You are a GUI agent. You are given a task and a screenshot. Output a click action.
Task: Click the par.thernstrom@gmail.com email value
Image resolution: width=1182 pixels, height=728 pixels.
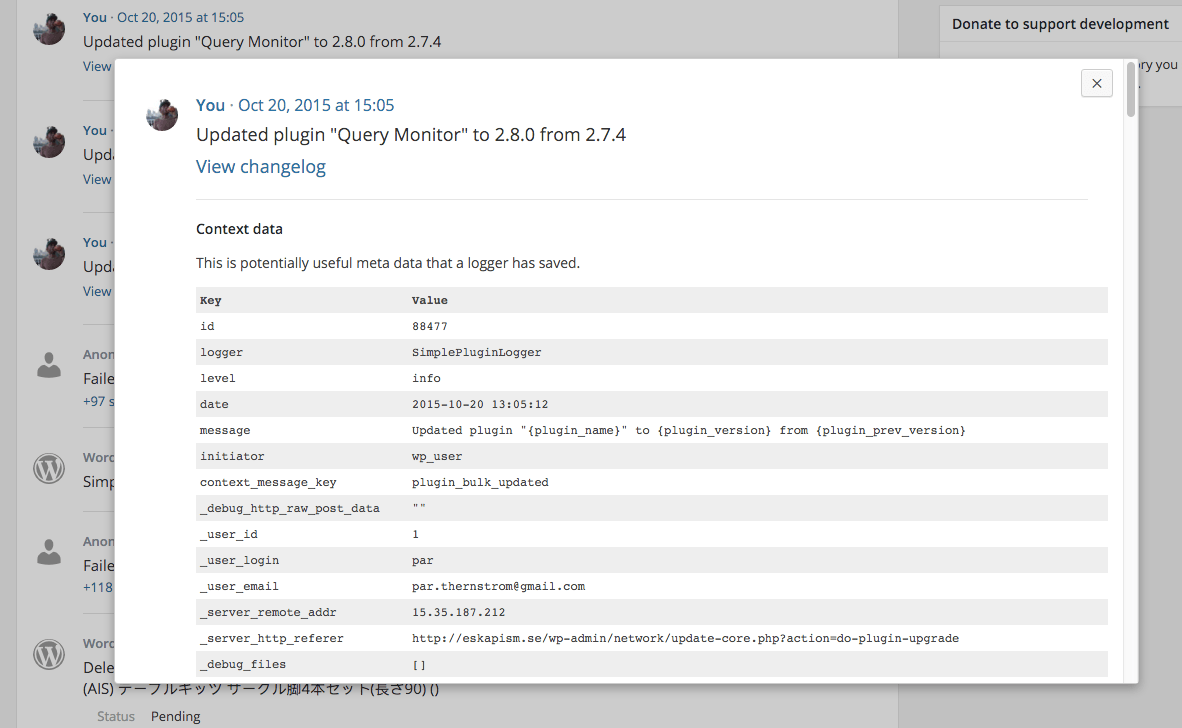coord(498,586)
